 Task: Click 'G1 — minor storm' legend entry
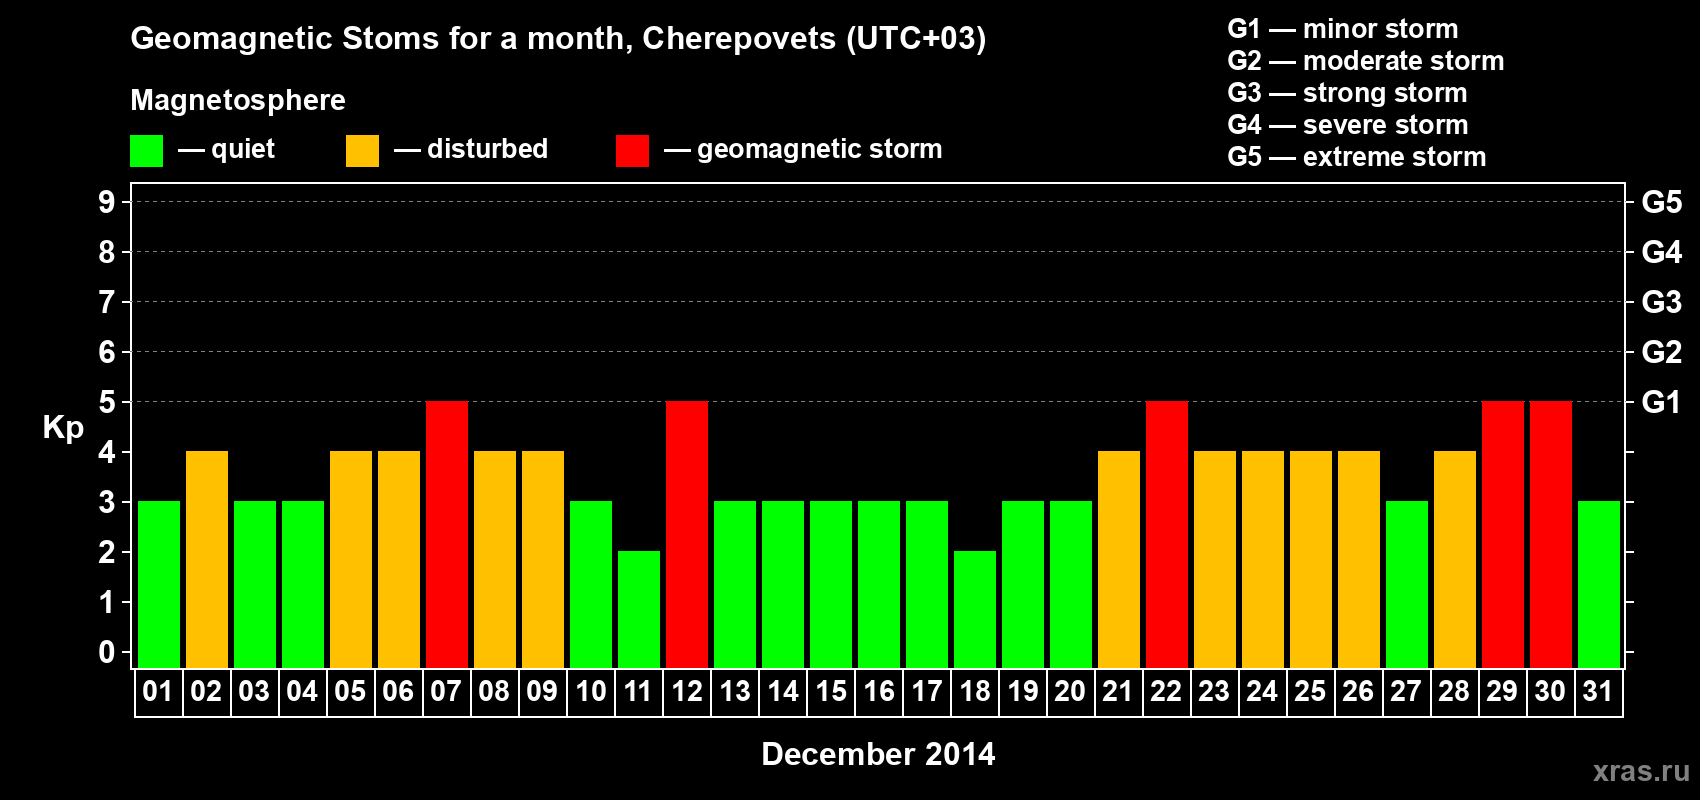point(1342,29)
